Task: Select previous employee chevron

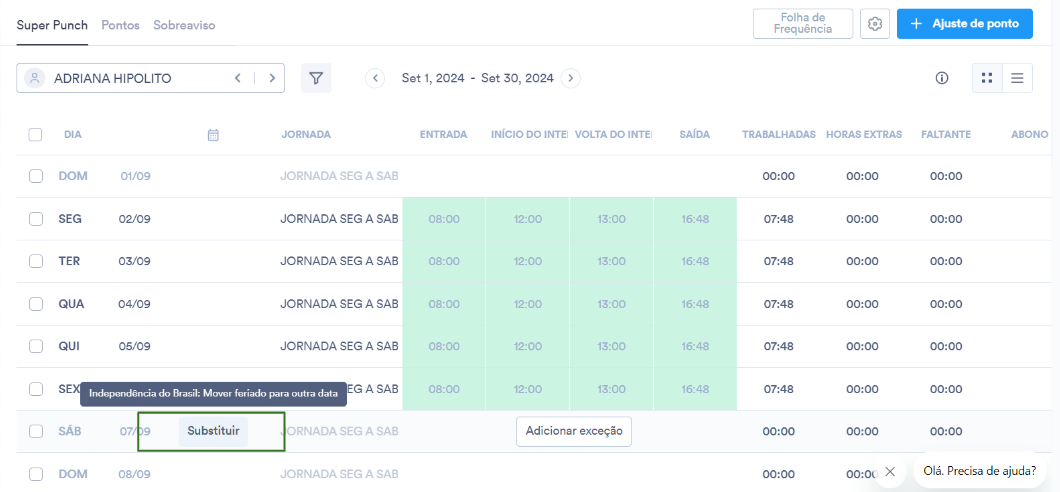Action: point(238,78)
